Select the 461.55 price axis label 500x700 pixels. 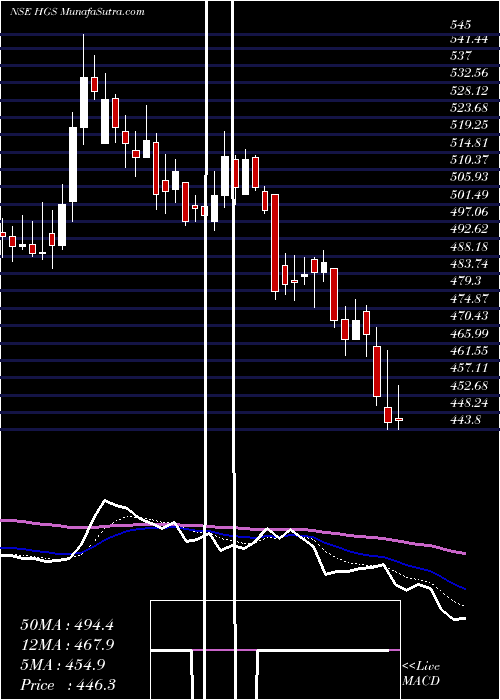pyautogui.click(x=469, y=350)
